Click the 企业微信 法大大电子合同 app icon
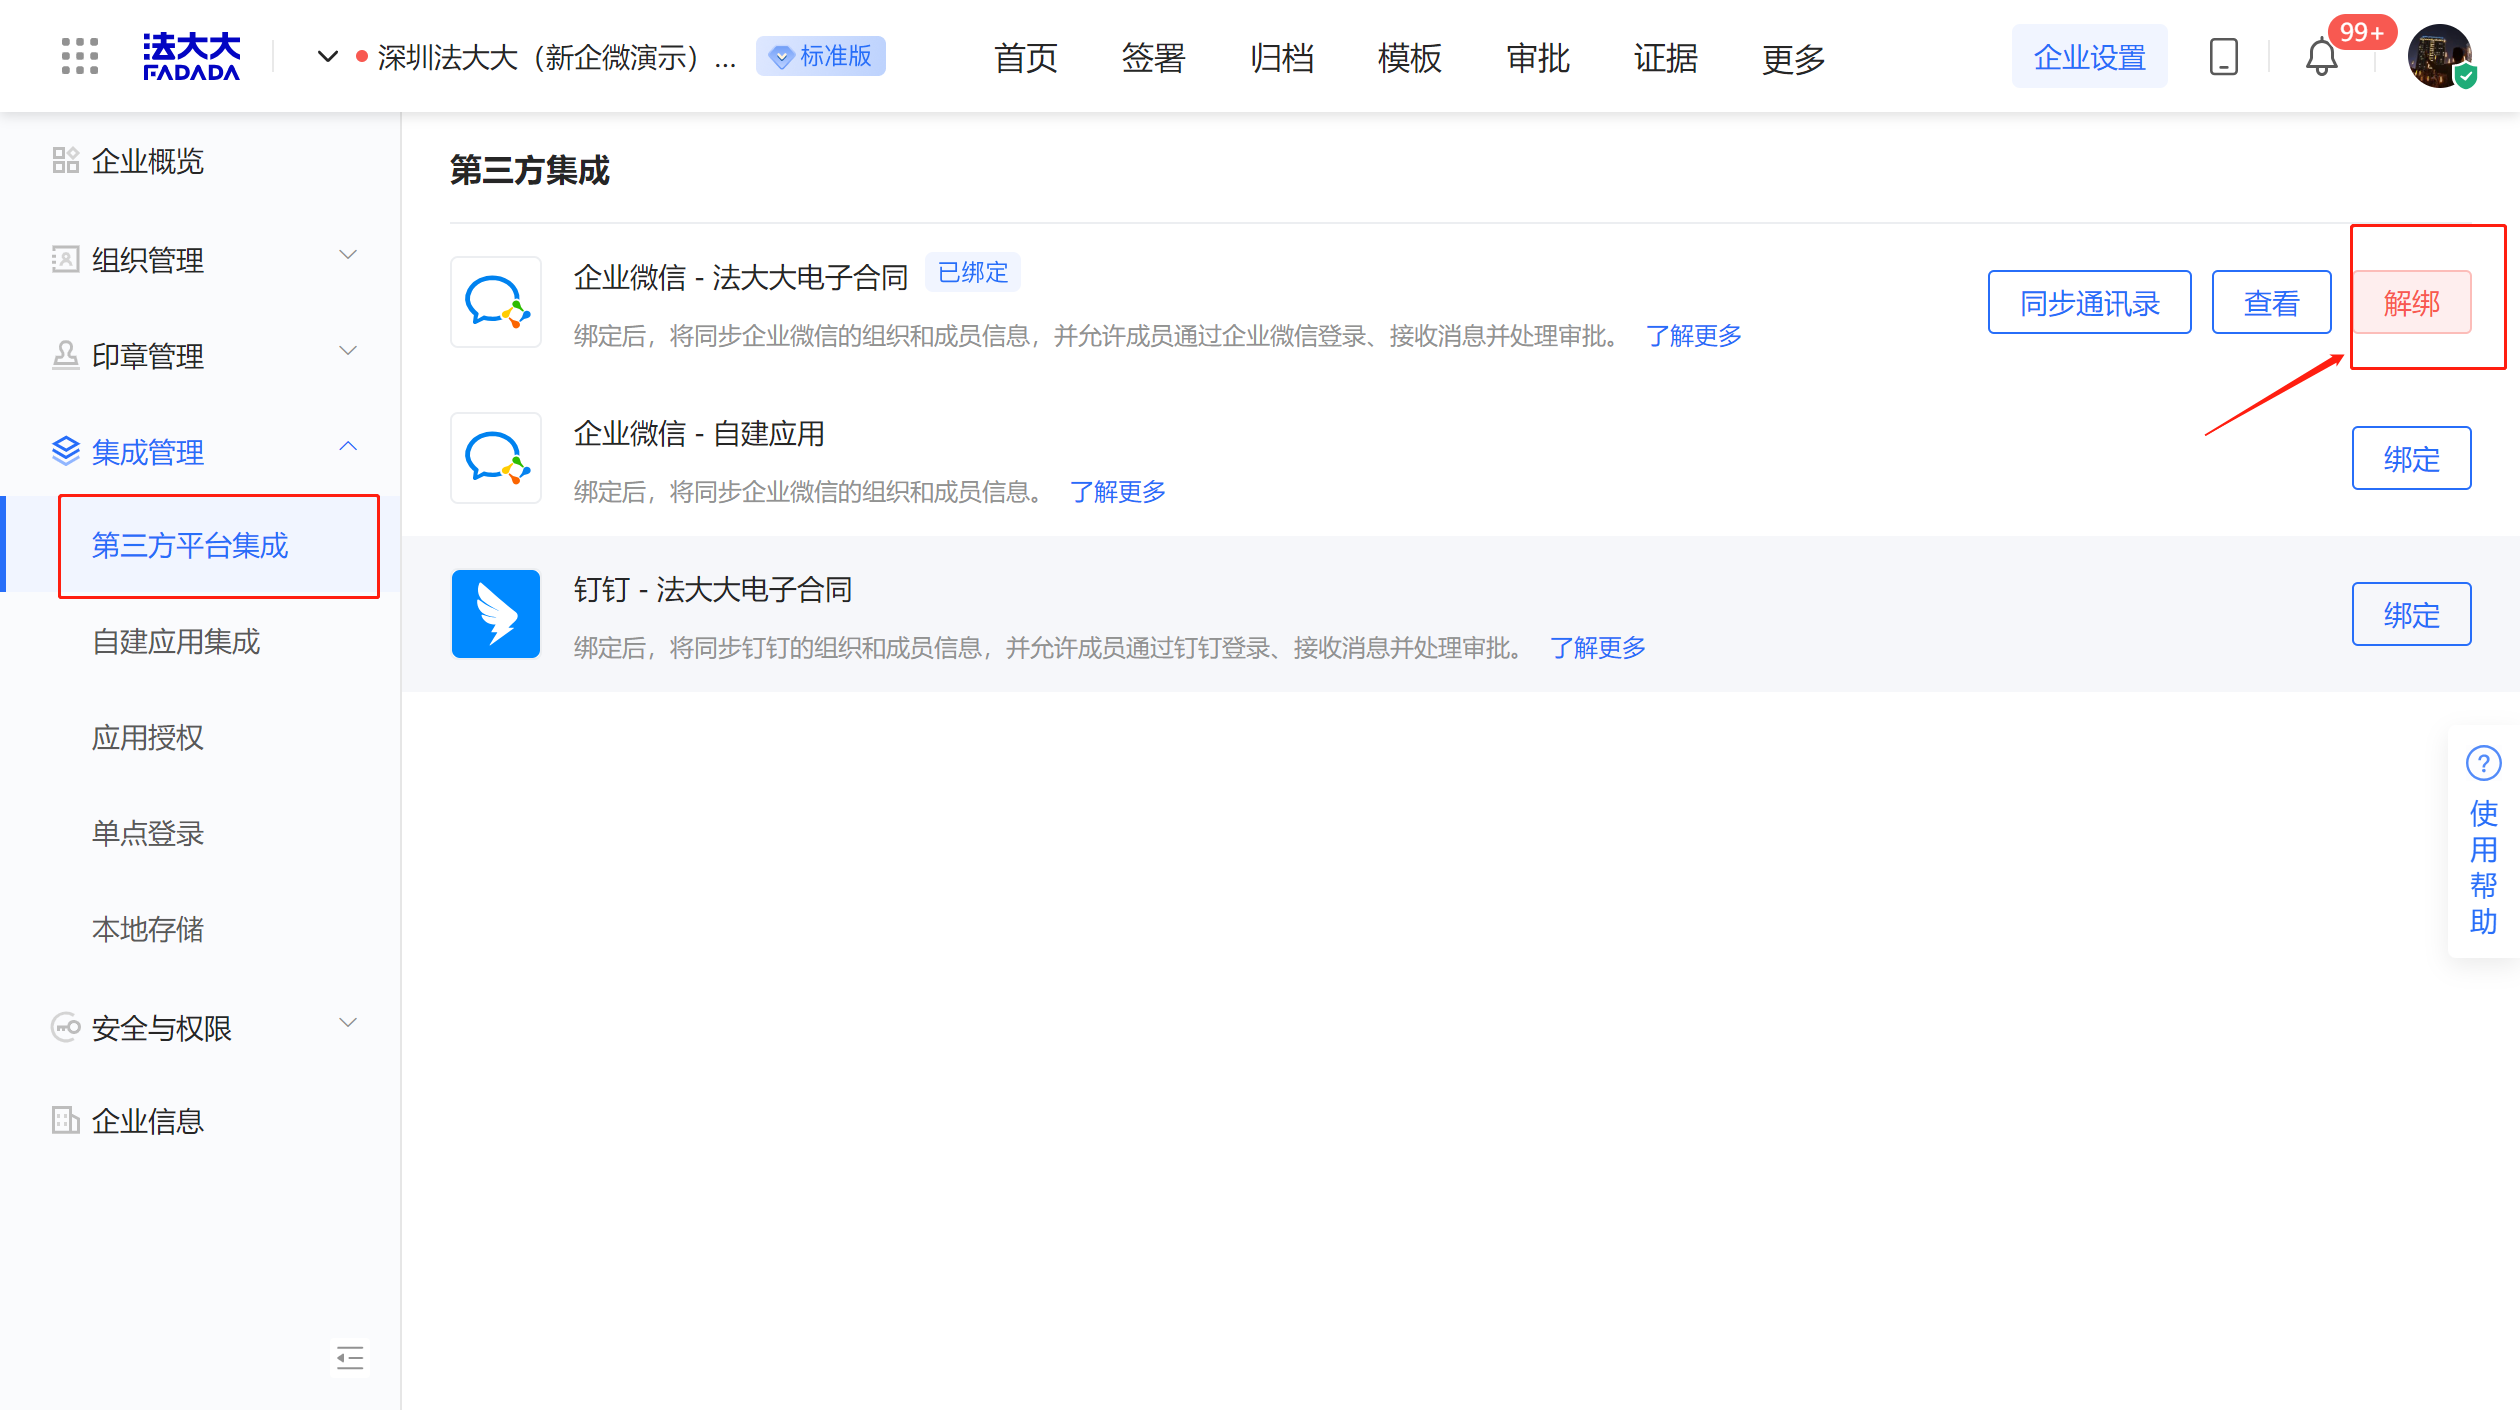Screen dimensions: 2520x1410 pos(496,302)
